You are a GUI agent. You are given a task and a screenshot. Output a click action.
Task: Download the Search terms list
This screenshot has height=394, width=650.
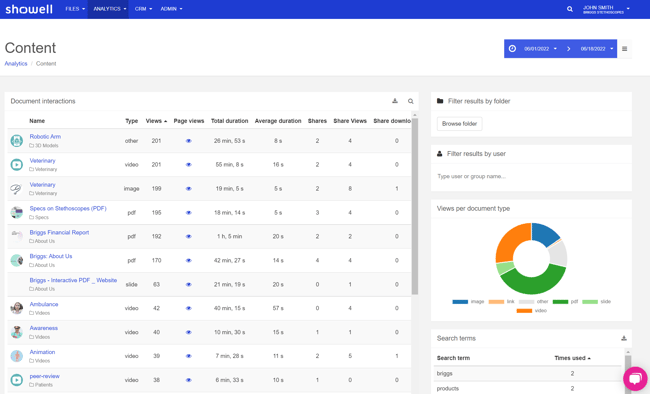click(623, 338)
